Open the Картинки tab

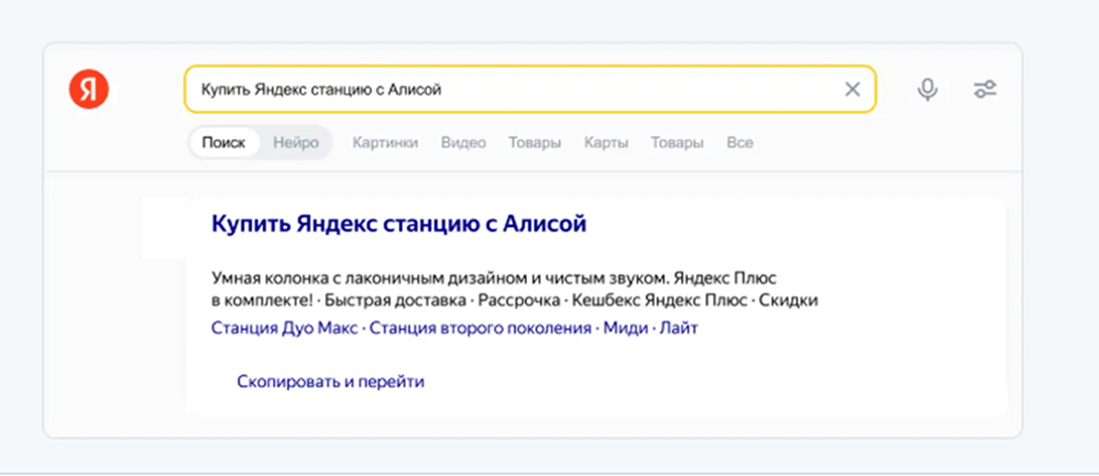click(x=385, y=143)
